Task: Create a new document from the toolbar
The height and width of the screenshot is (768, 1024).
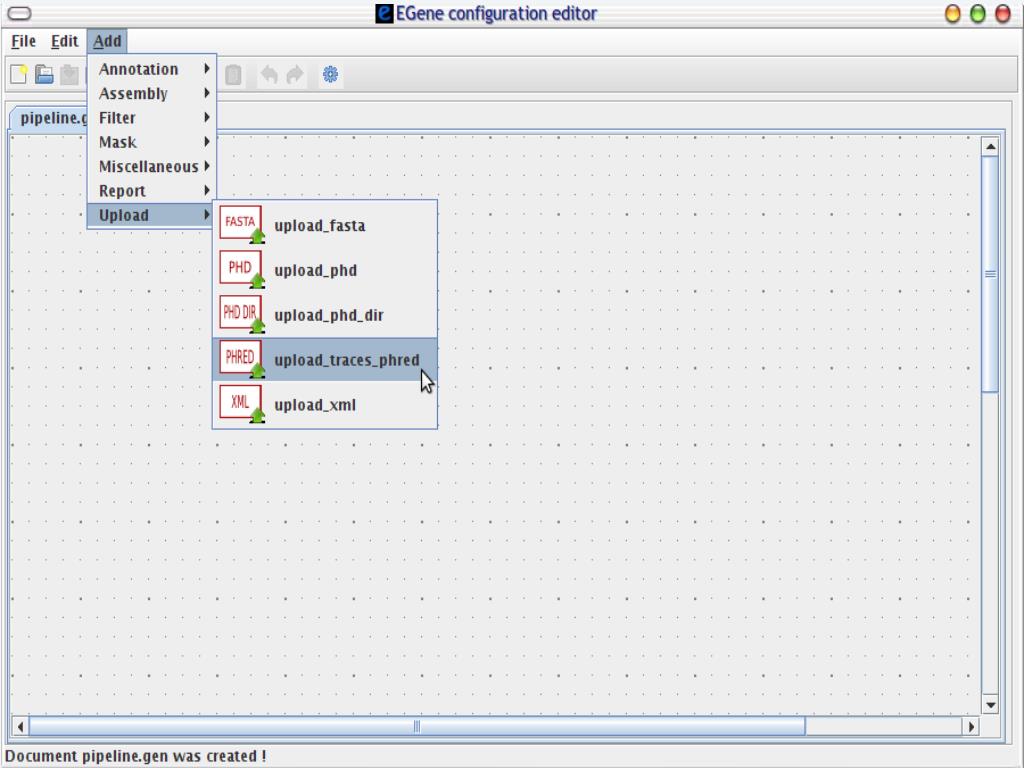Action: tap(18, 74)
